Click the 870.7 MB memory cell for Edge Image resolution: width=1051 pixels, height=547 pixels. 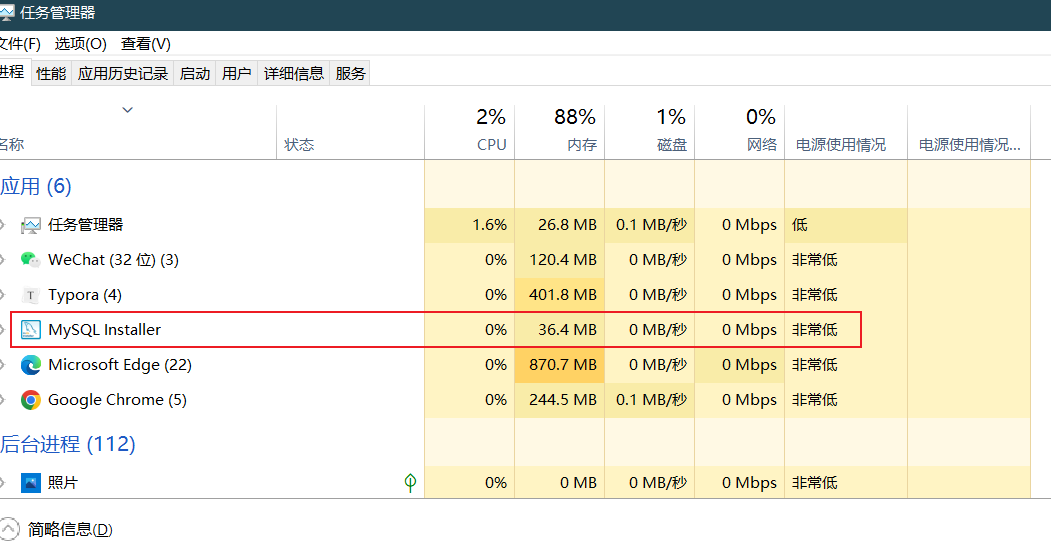[560, 365]
